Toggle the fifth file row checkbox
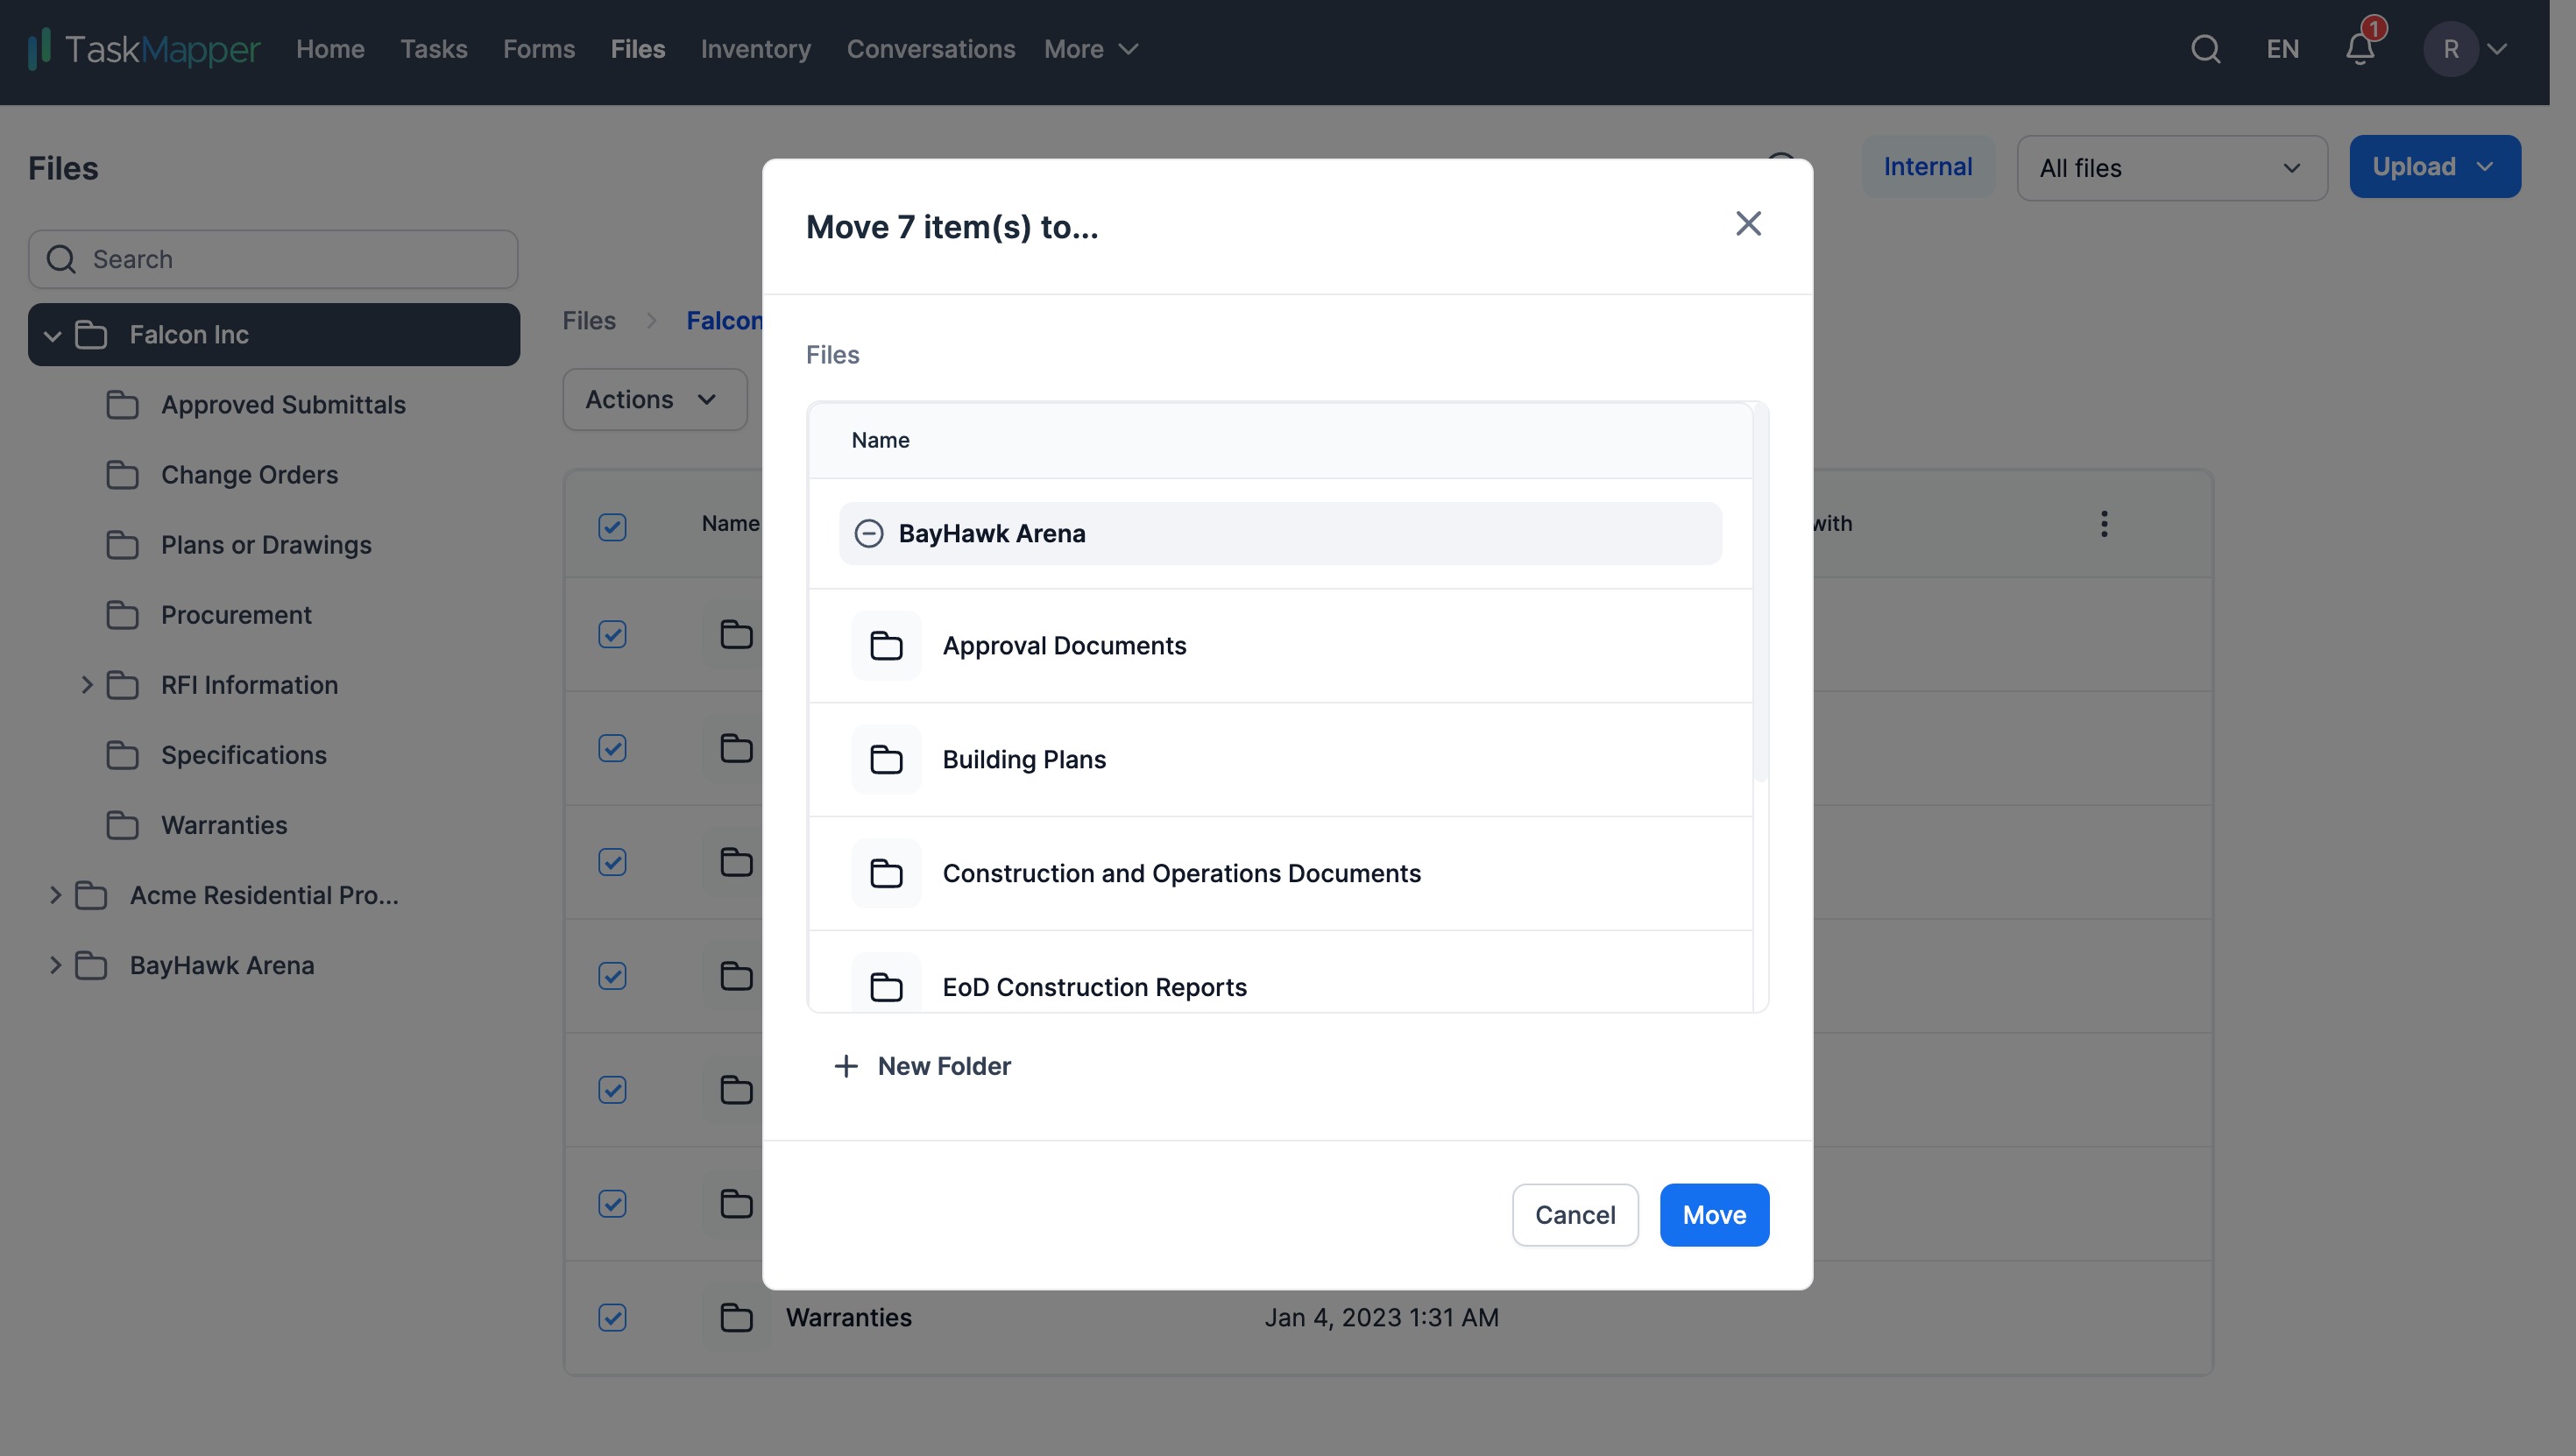The image size is (2576, 1456). [x=612, y=1090]
